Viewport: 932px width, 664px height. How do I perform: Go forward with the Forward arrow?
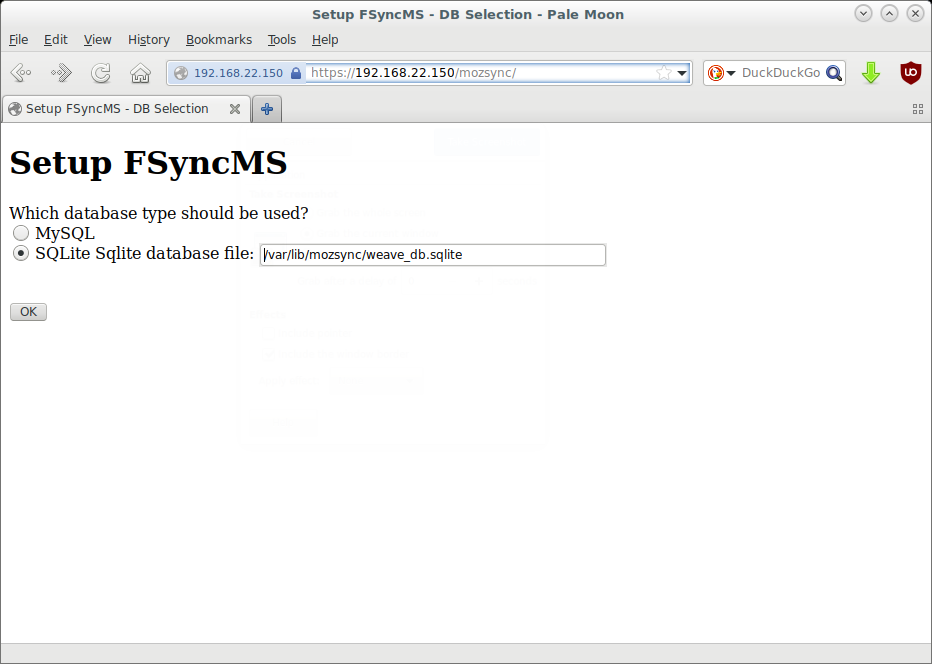[x=61, y=73]
